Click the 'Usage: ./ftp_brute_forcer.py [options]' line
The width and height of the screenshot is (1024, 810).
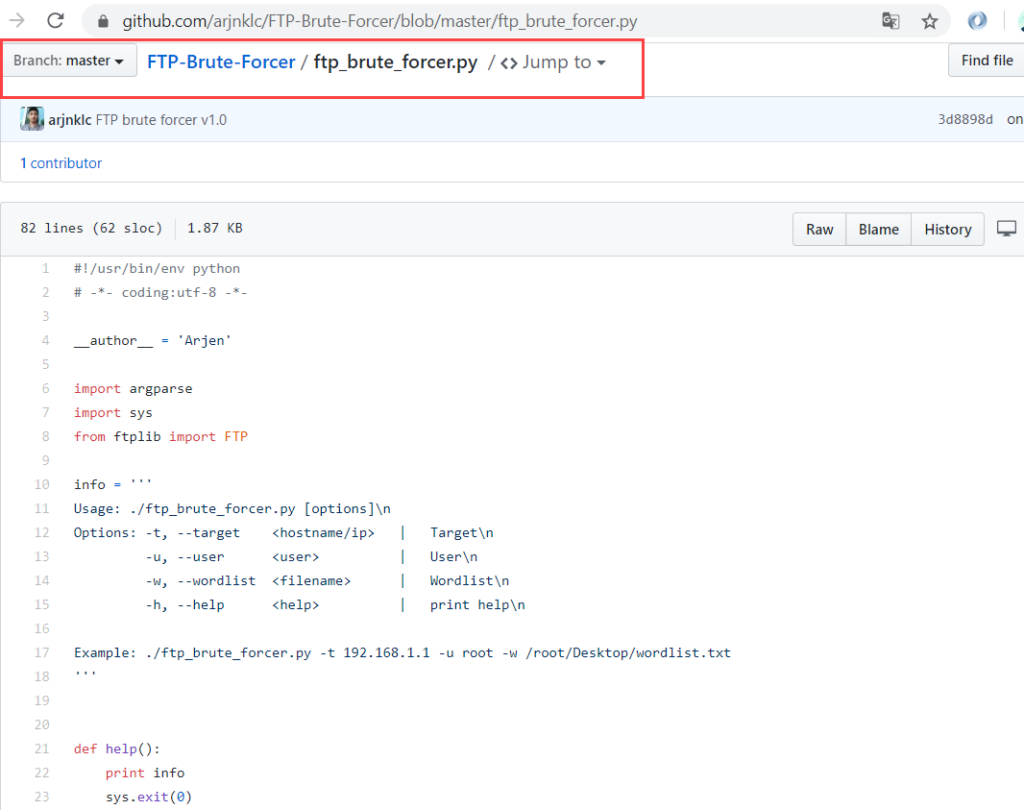coord(232,509)
